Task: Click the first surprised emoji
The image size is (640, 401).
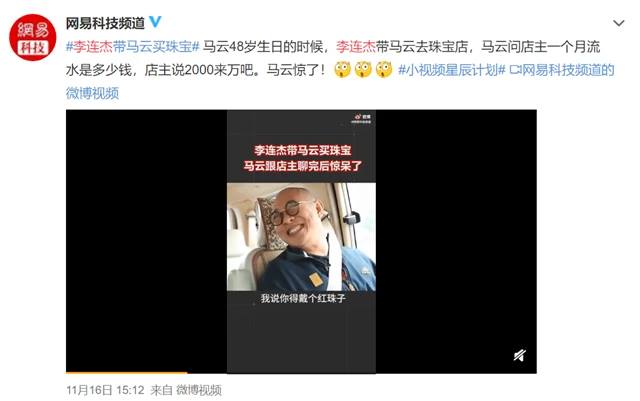Action: [x=342, y=69]
